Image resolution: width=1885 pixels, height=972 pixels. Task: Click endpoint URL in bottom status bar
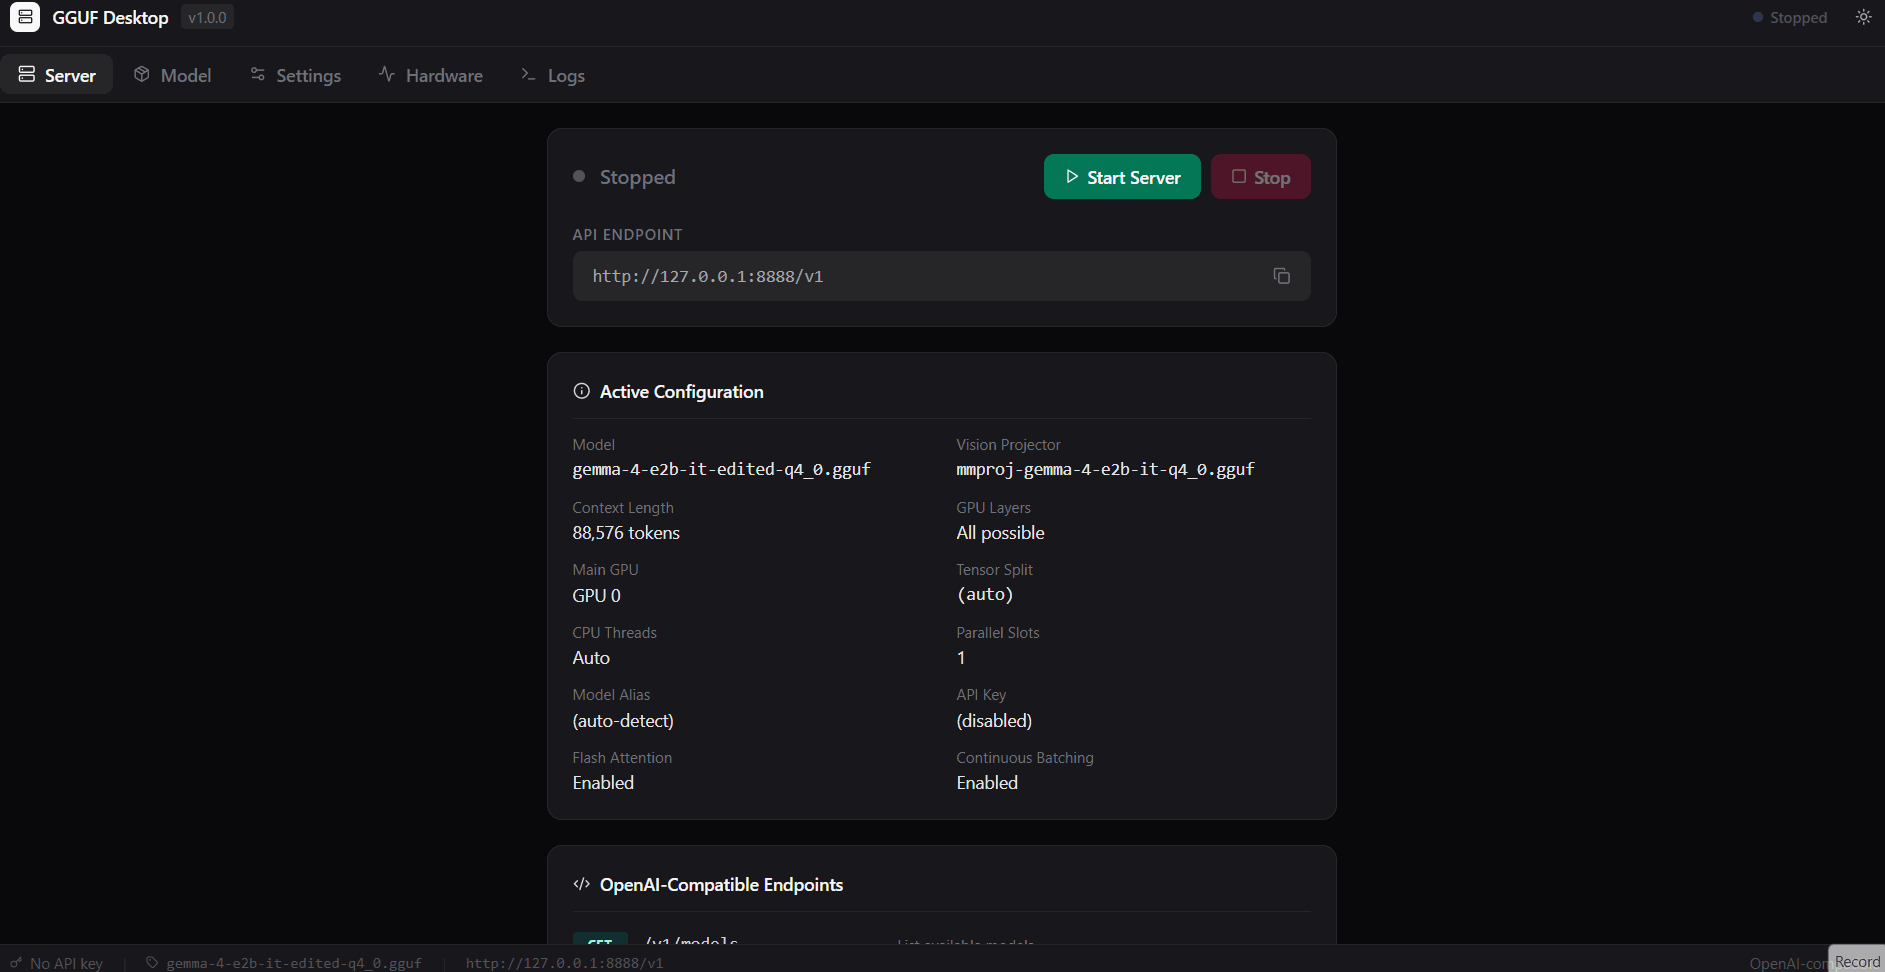[x=564, y=963]
